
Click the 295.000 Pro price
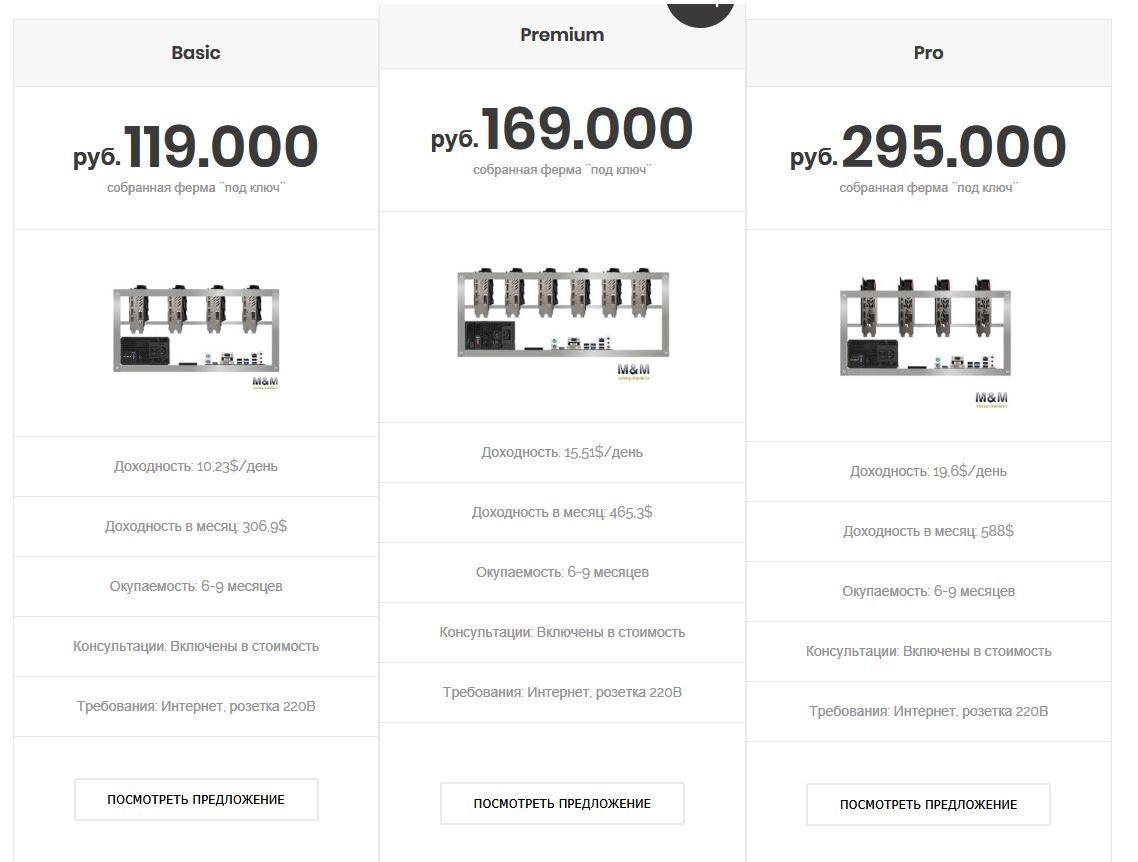click(953, 147)
